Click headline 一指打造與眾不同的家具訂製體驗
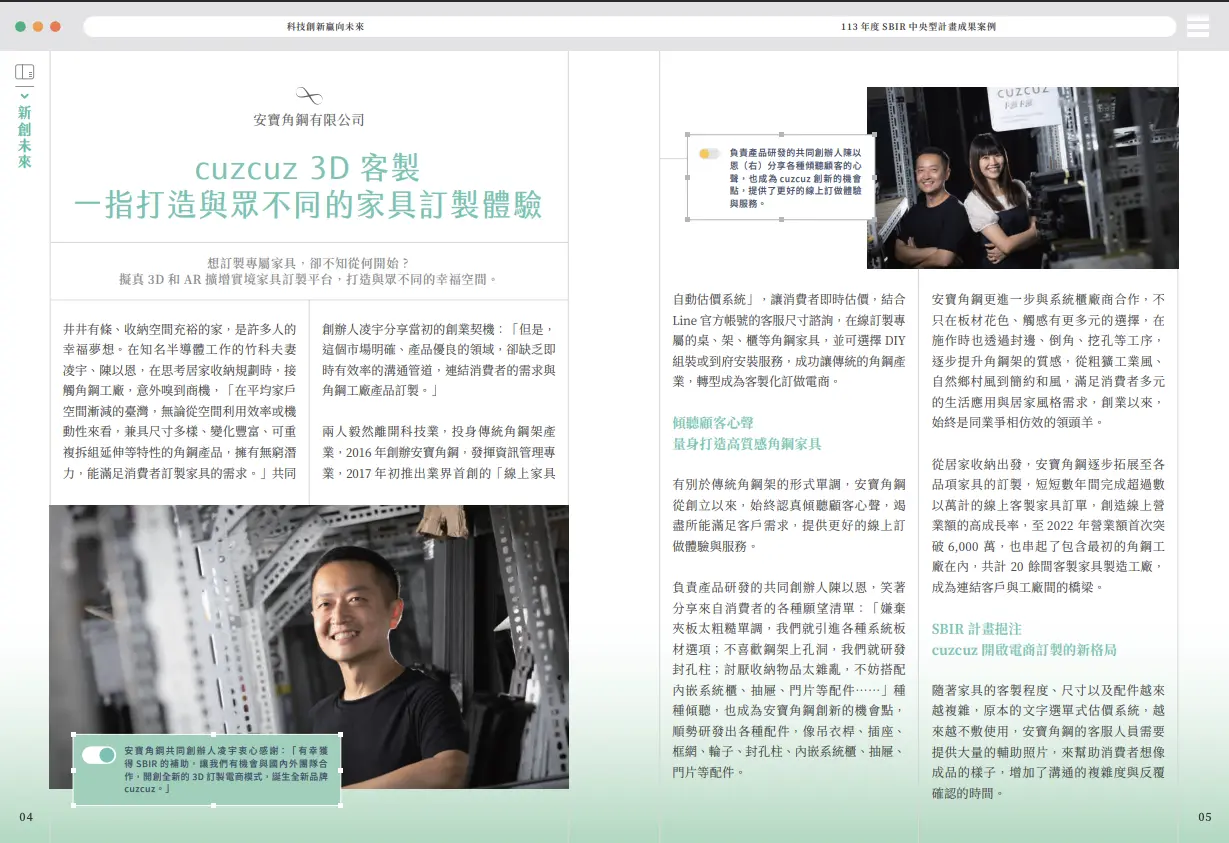Screen dimensions: 1229x843 [308, 205]
